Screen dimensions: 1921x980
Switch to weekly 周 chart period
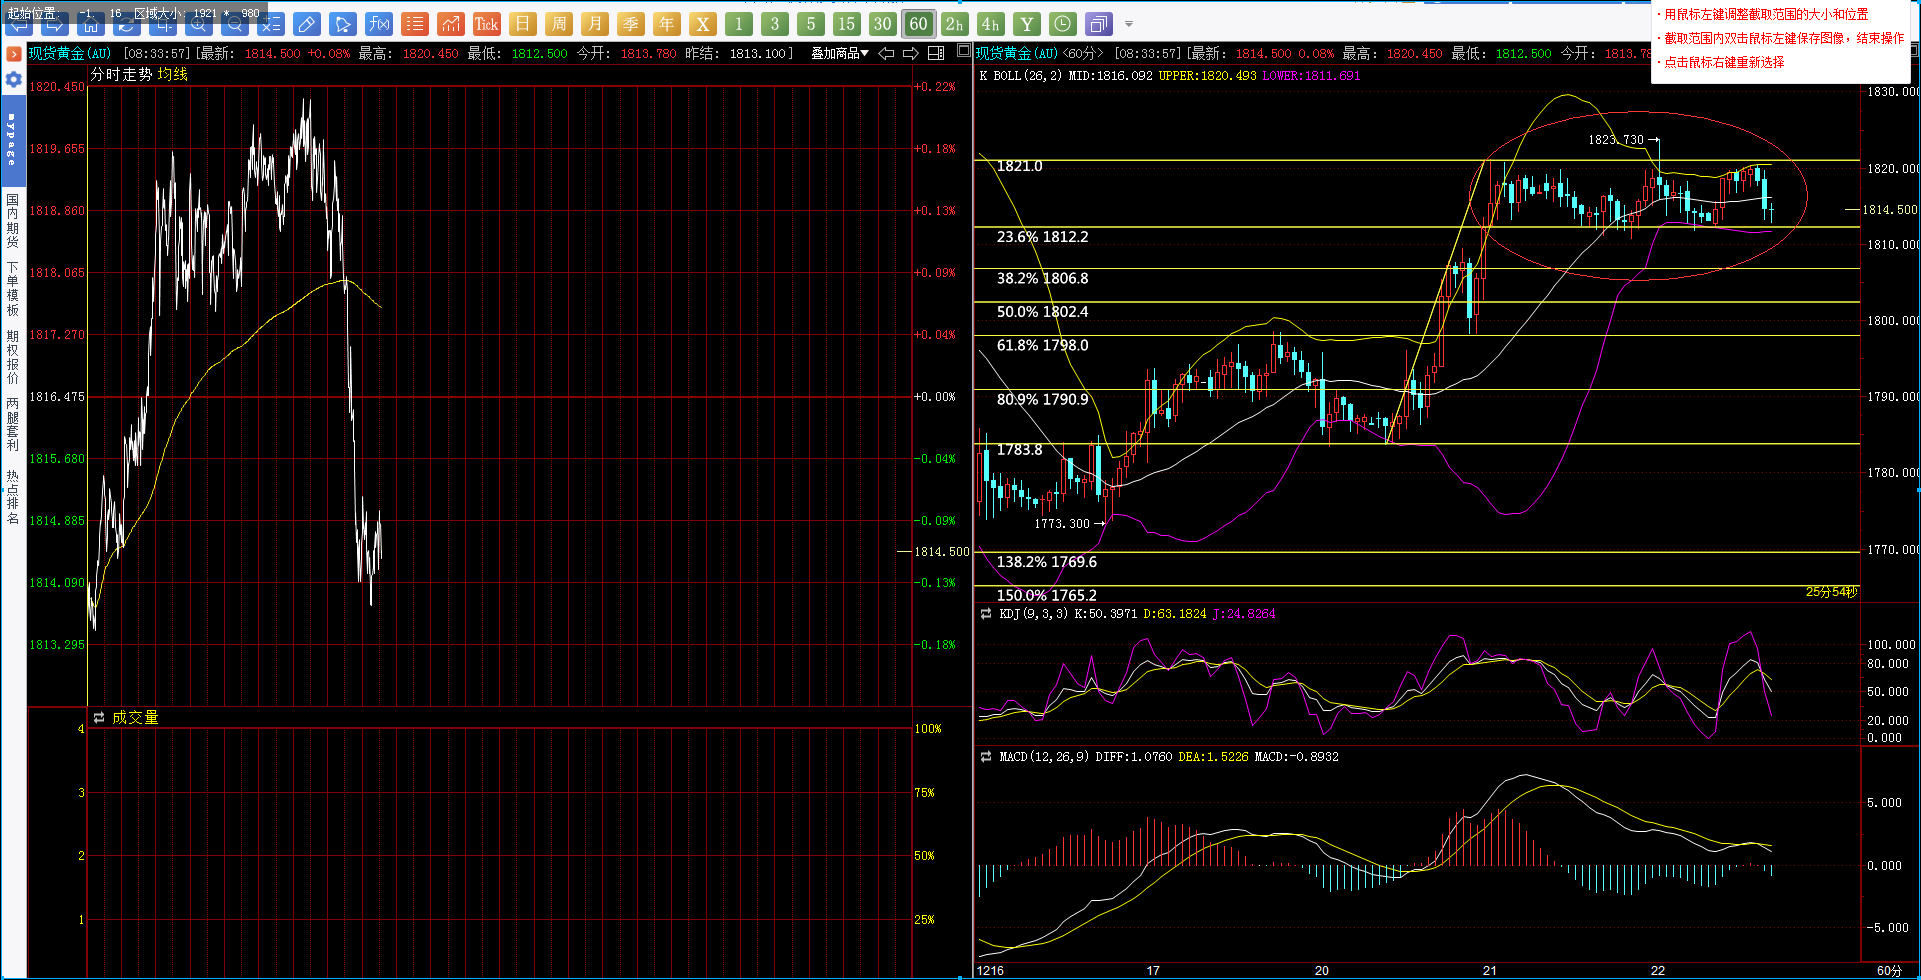[x=559, y=24]
